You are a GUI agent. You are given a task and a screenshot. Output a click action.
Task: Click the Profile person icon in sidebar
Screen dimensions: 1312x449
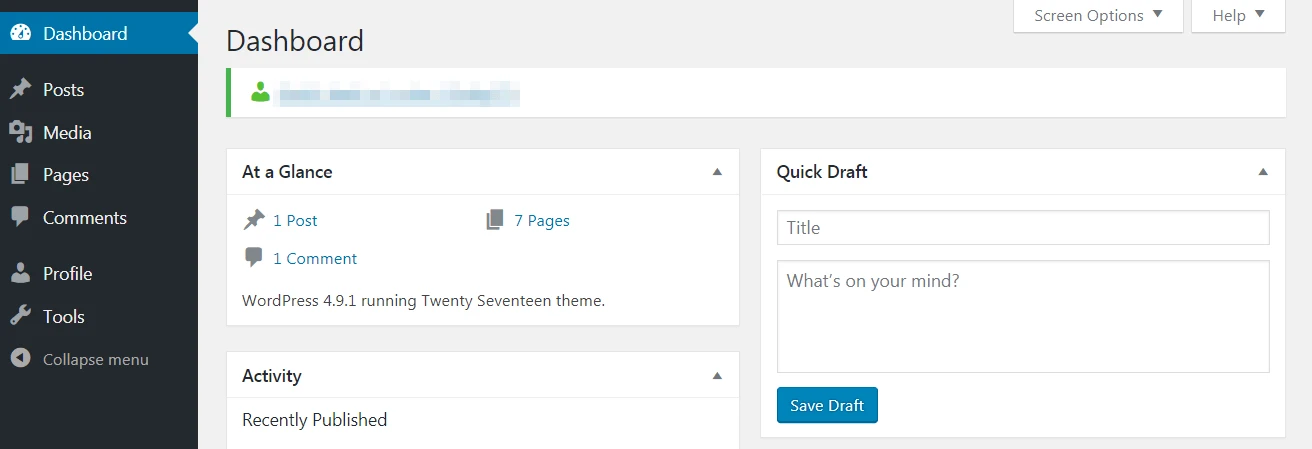20,274
